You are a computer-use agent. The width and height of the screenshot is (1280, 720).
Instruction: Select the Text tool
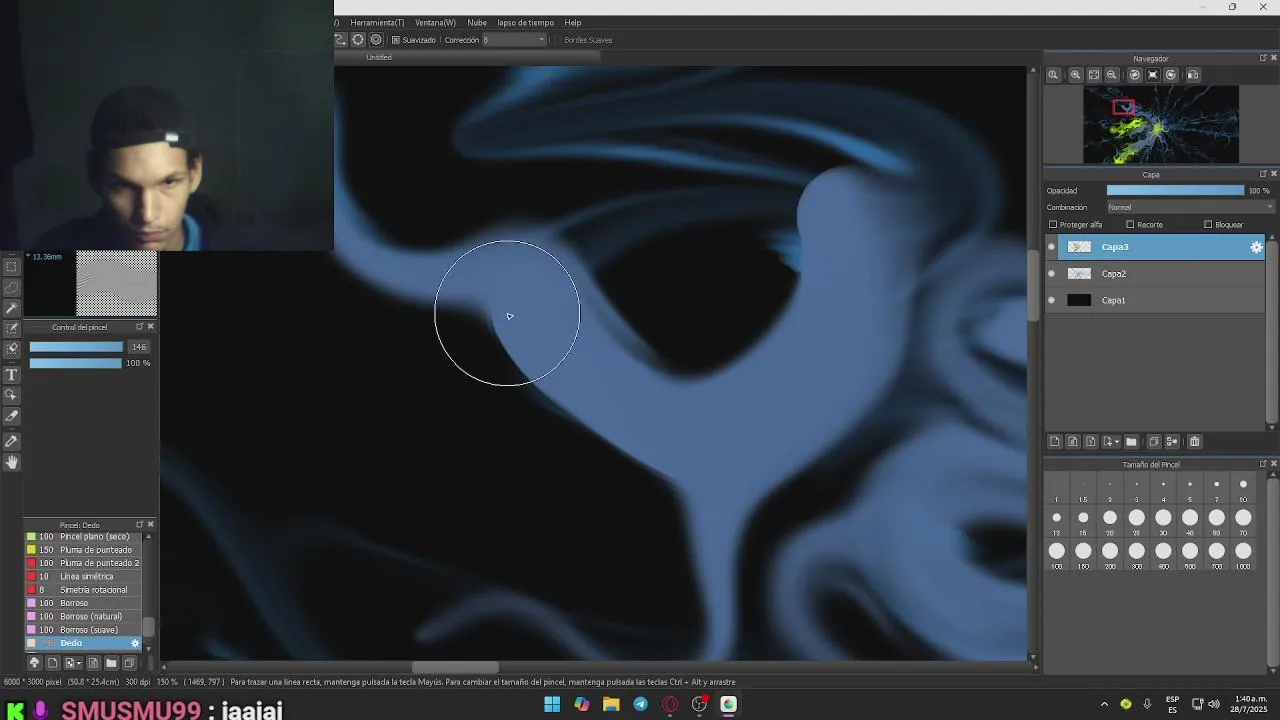pos(12,375)
